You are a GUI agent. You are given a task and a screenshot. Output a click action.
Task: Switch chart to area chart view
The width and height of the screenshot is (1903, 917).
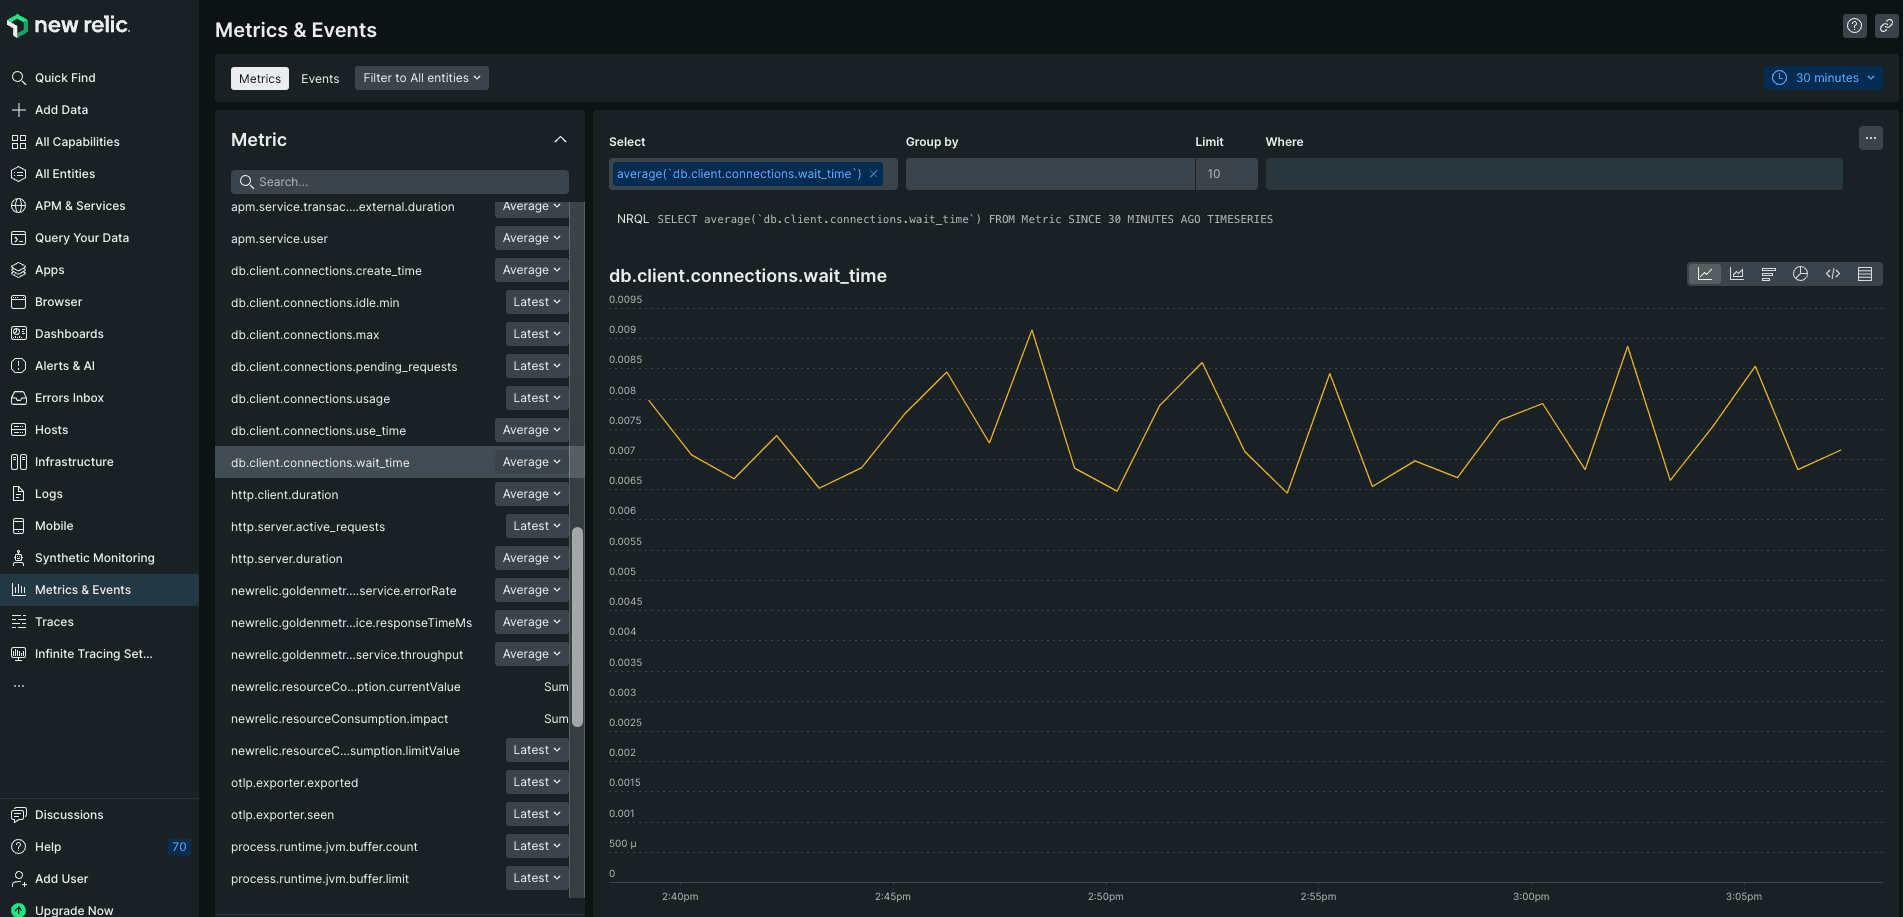(x=1737, y=274)
